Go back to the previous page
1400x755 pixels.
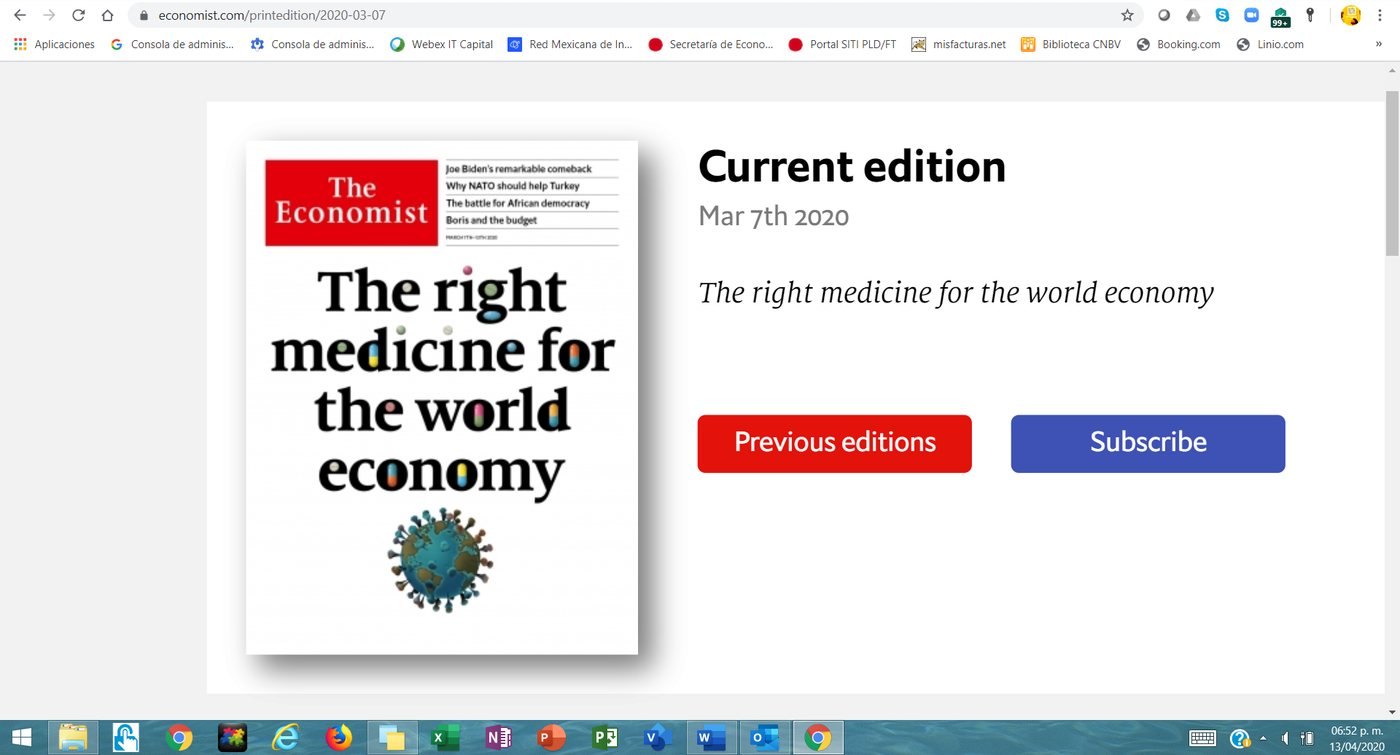[19, 15]
